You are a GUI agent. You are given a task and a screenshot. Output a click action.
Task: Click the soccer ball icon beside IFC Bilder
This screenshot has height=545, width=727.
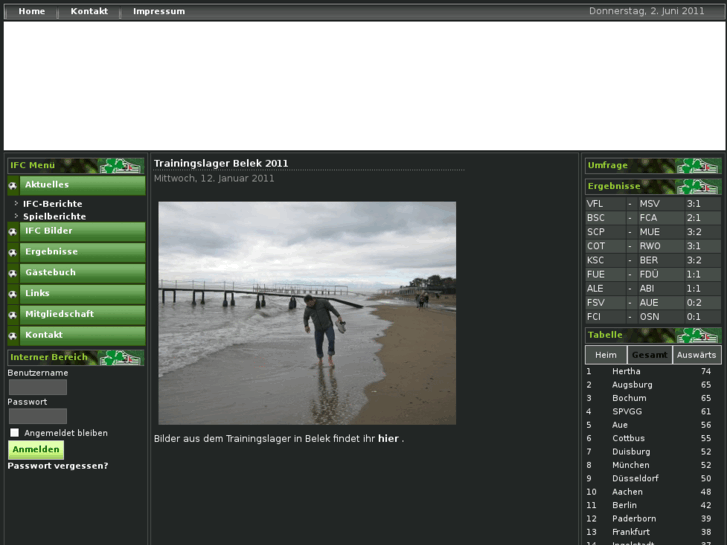coord(13,231)
